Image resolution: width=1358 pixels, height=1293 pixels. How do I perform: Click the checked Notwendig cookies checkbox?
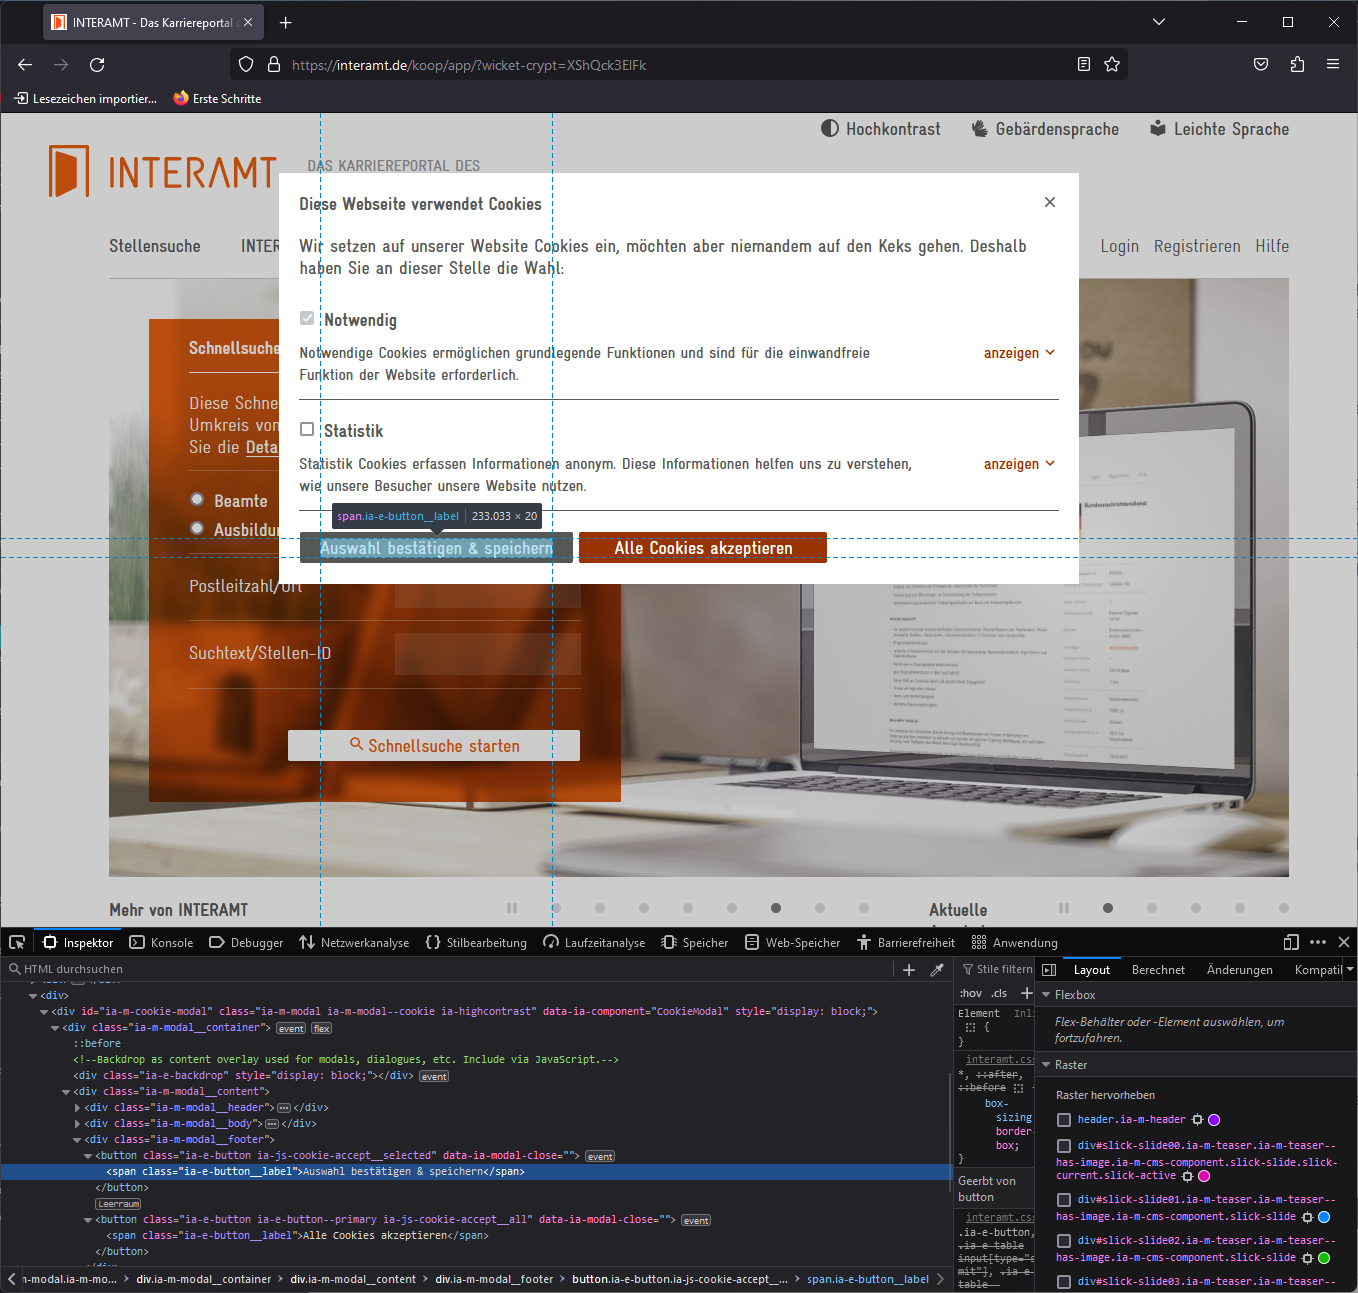(x=307, y=318)
